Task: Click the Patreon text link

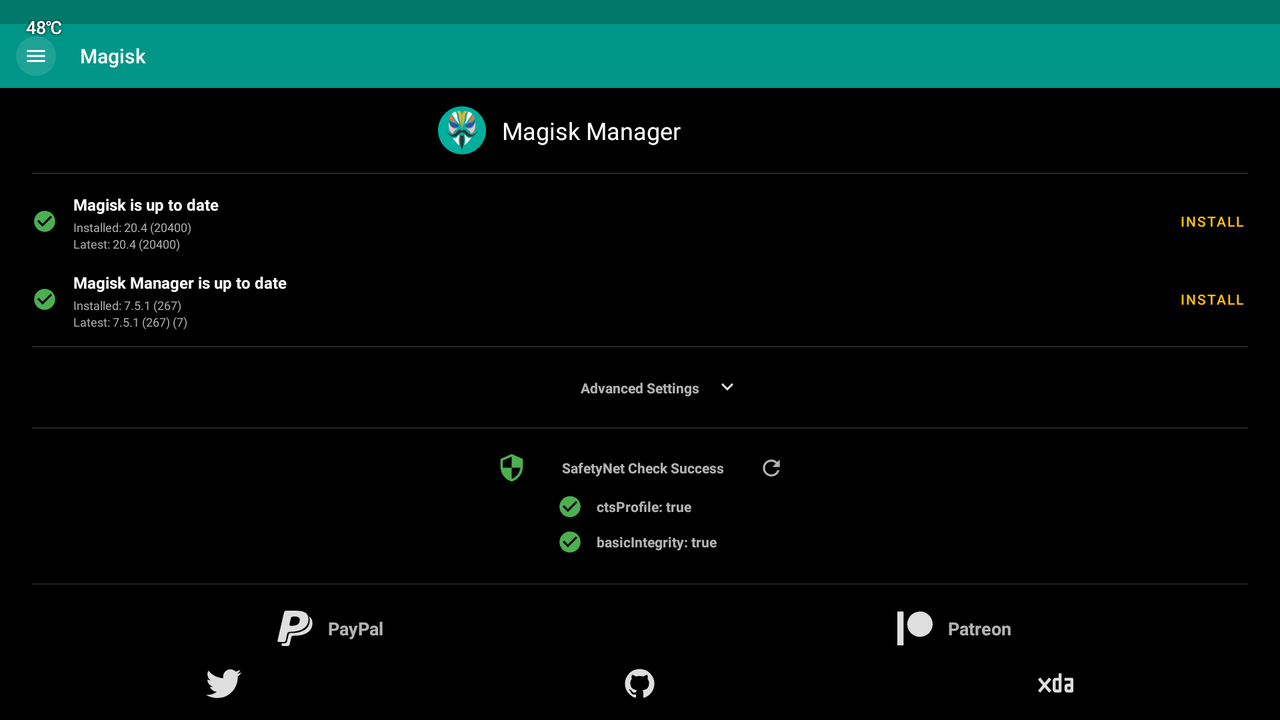Action: (979, 629)
